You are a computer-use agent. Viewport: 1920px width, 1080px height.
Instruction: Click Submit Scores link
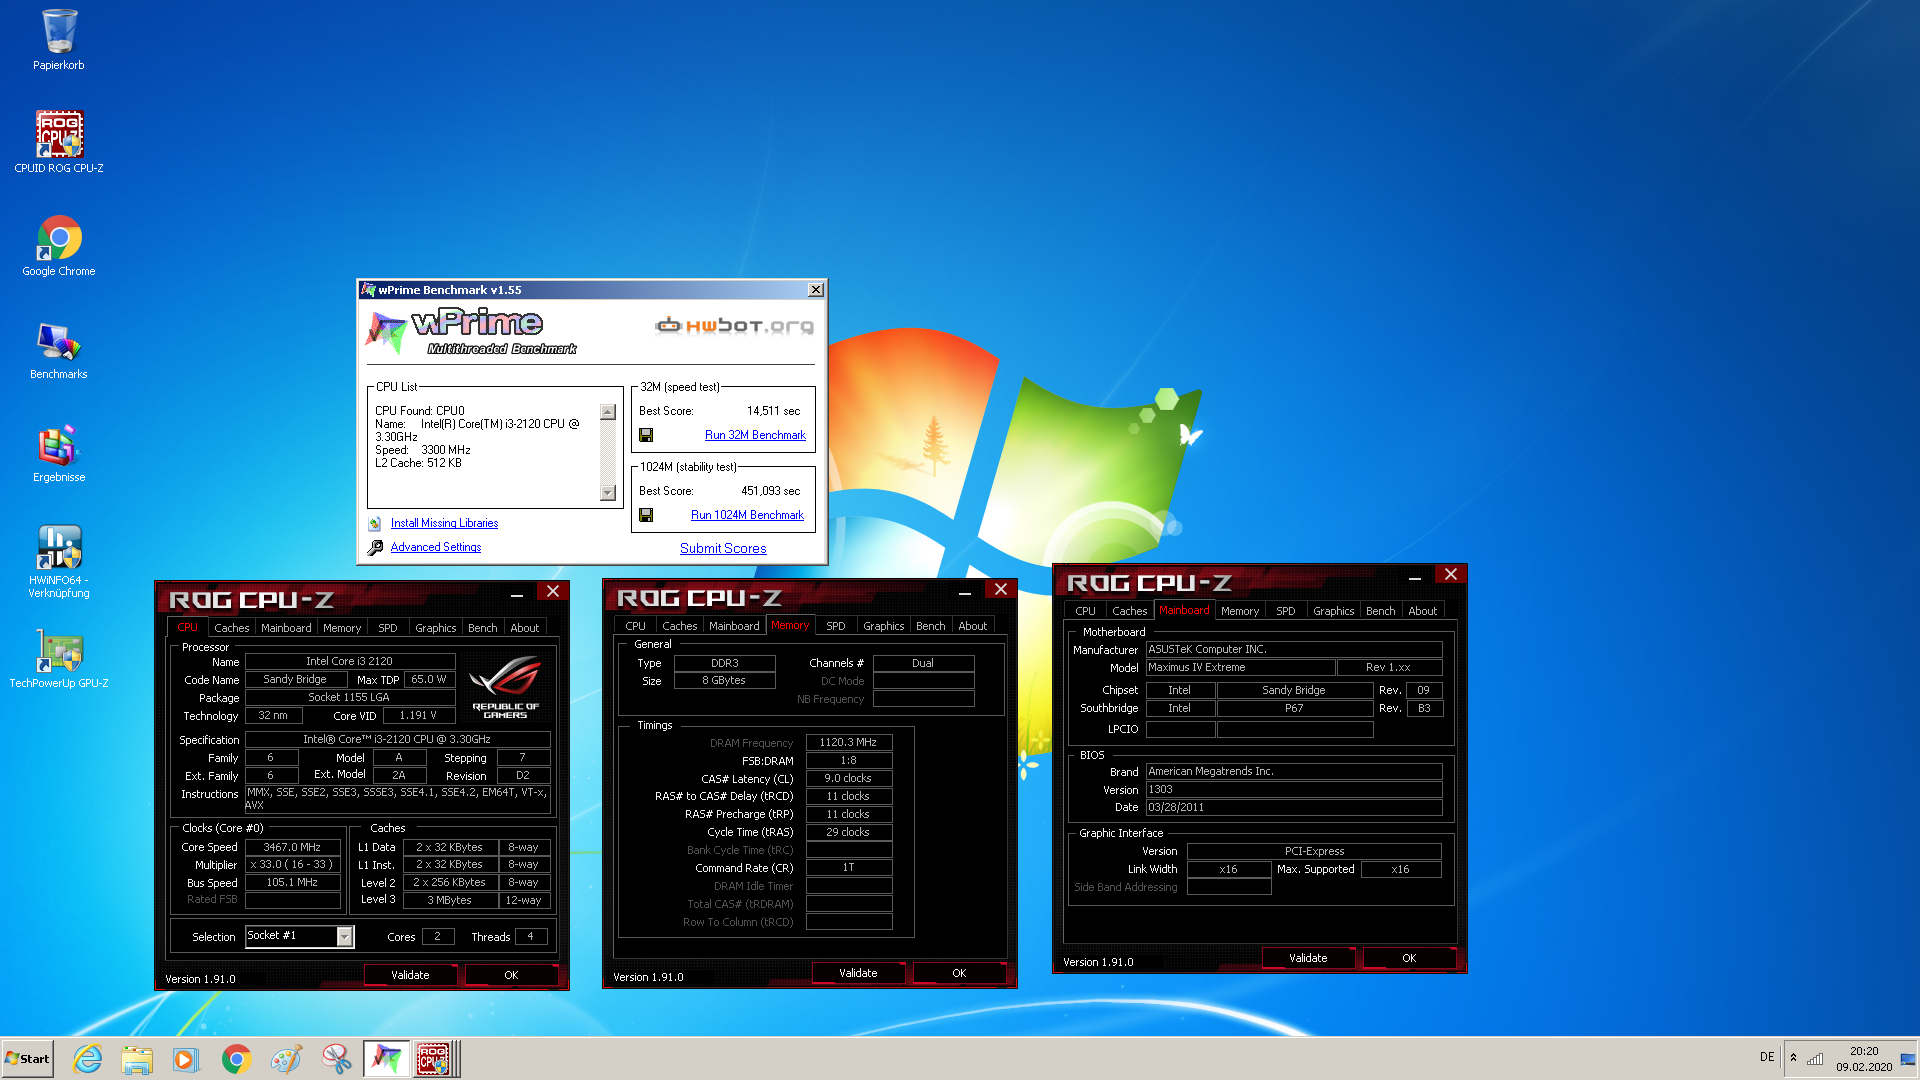[x=723, y=548]
